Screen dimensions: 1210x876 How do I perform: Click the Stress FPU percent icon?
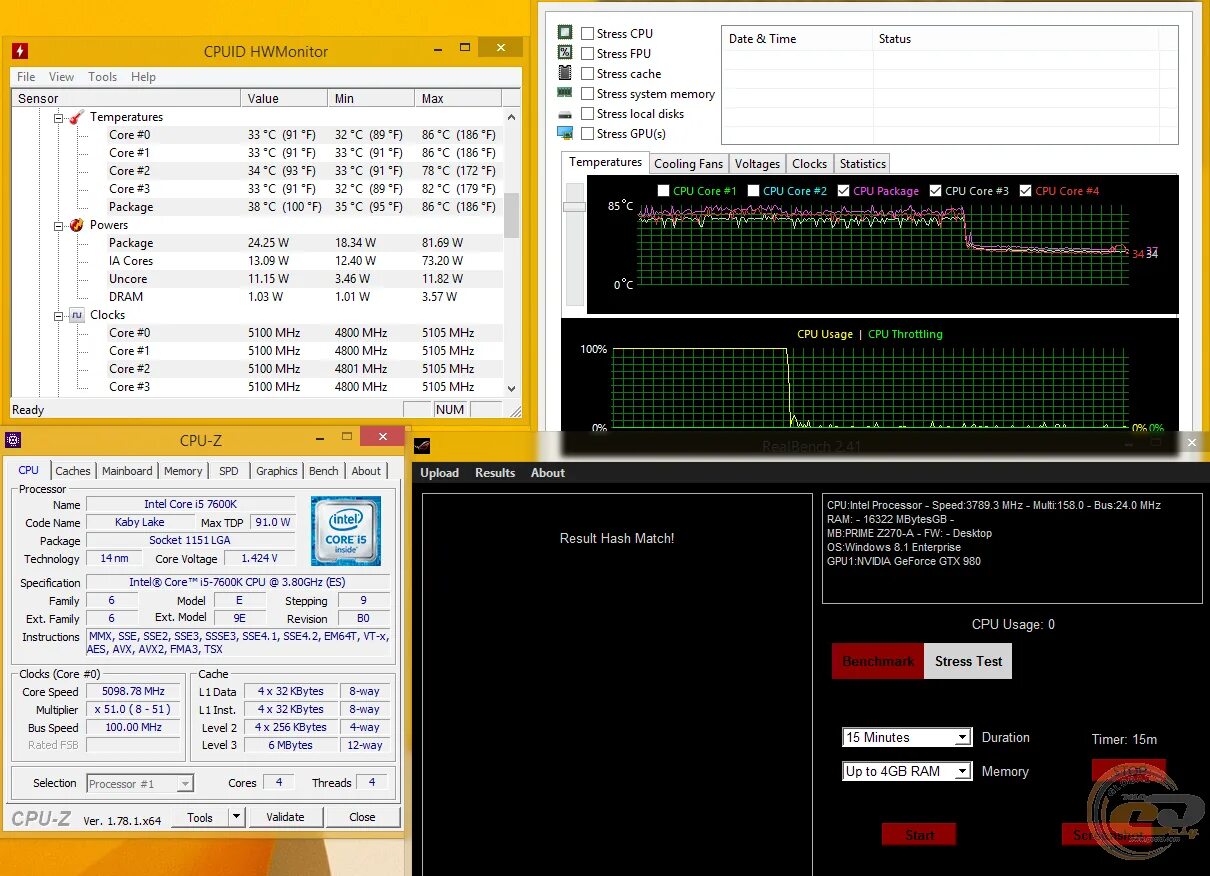(x=565, y=53)
